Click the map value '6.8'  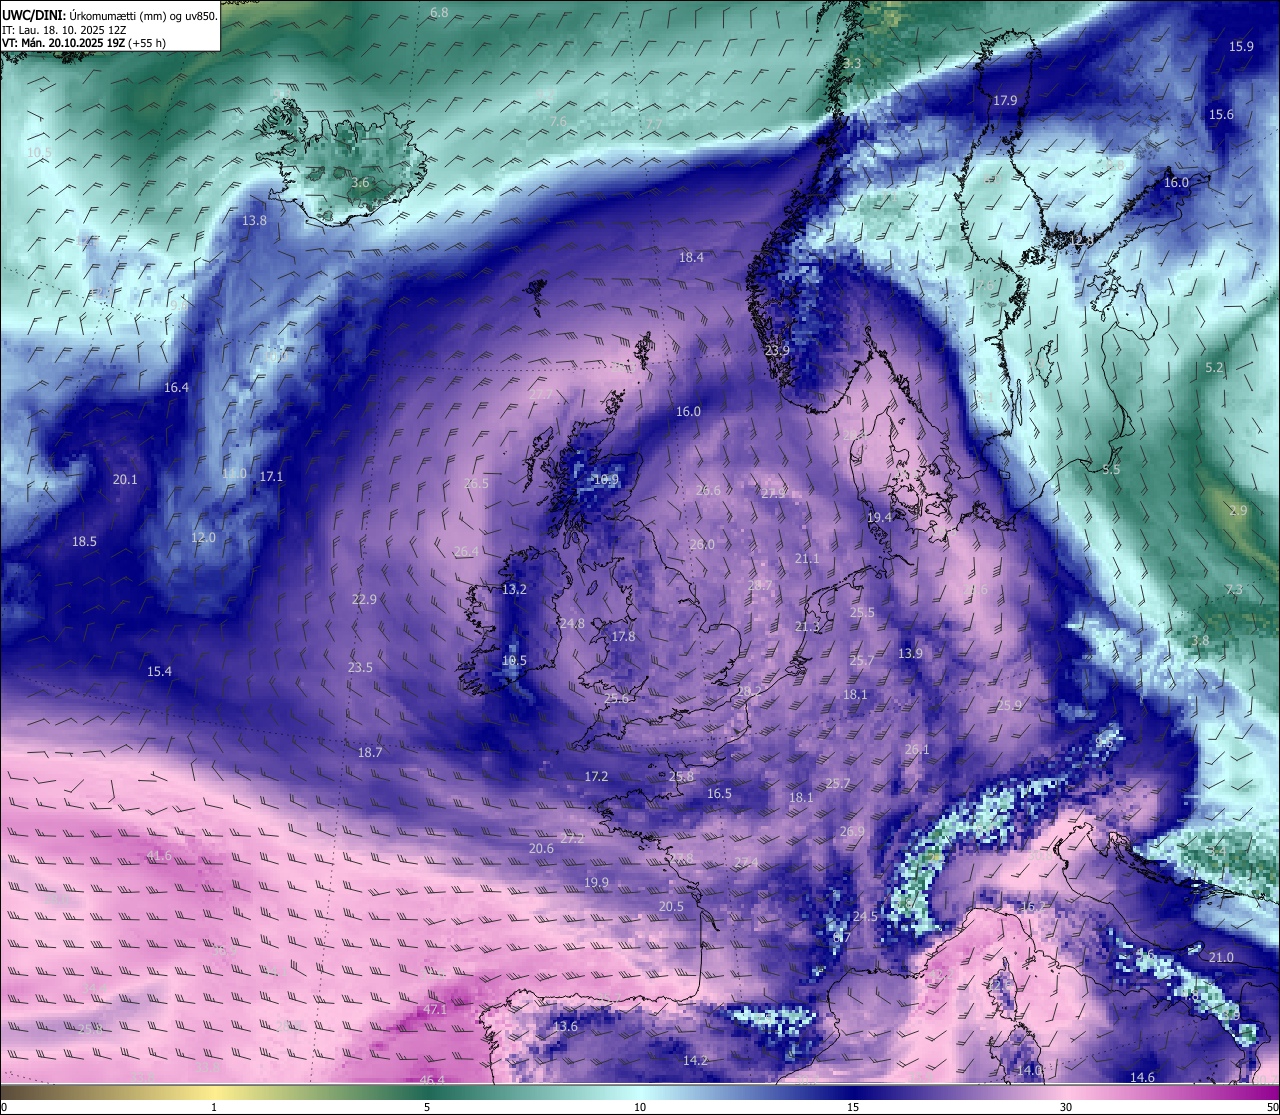(439, 12)
